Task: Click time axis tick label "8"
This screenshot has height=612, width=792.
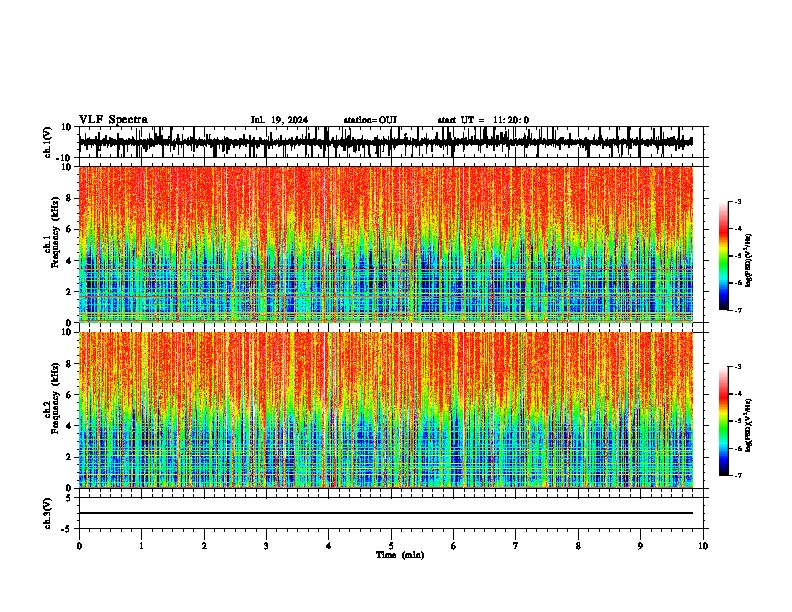Action: coord(578,546)
